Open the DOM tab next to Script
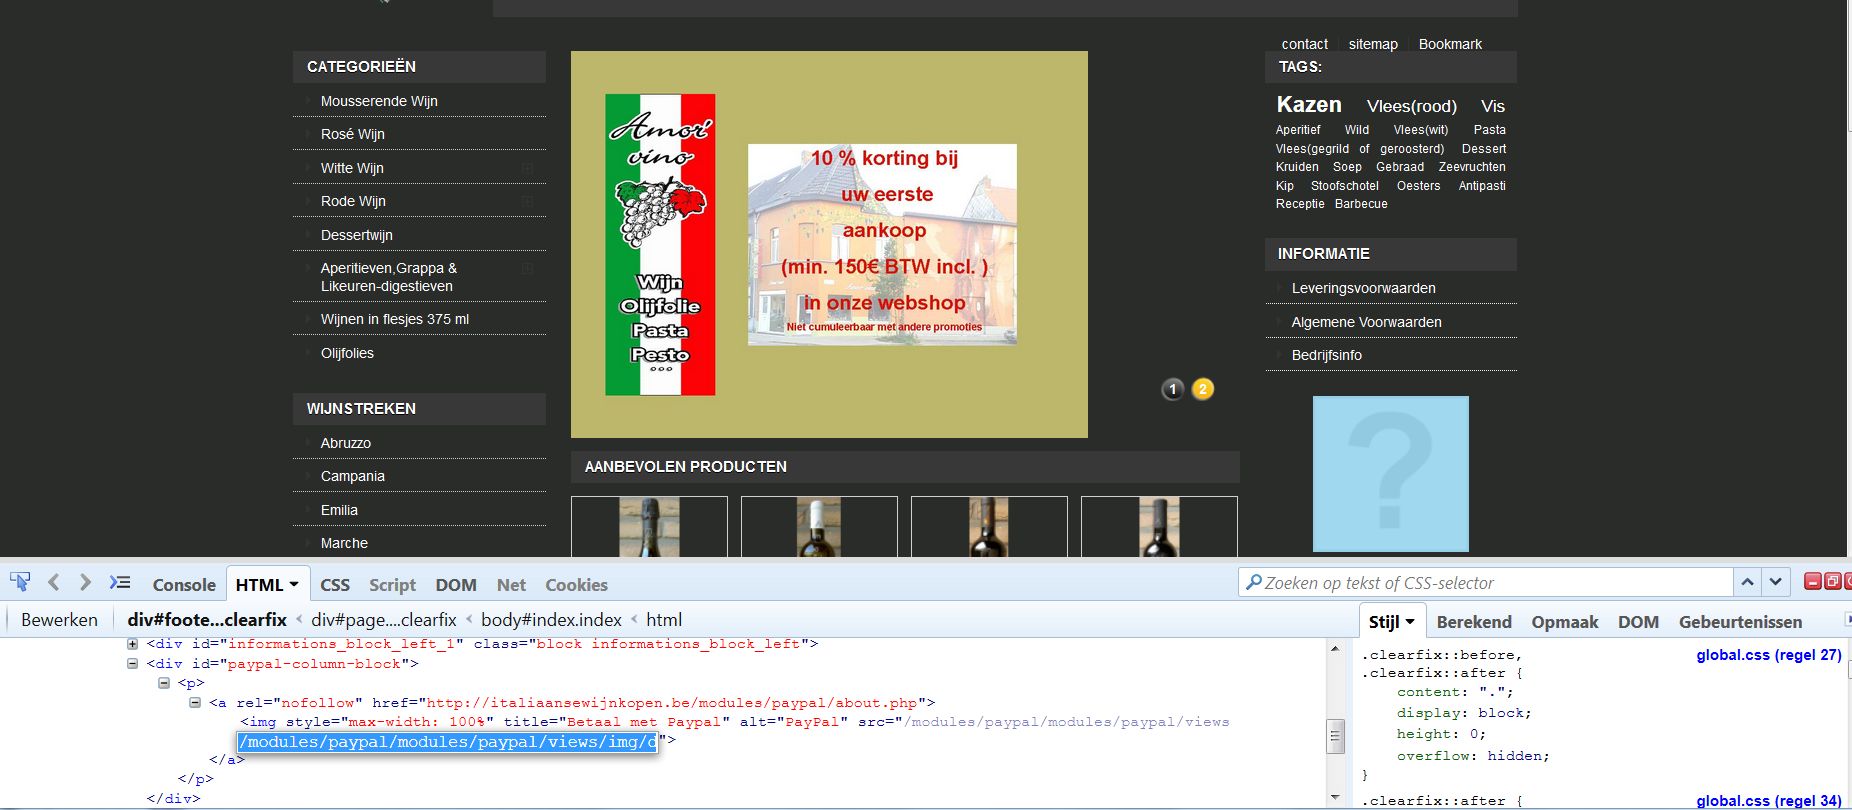The height and width of the screenshot is (810, 1852). [456, 585]
